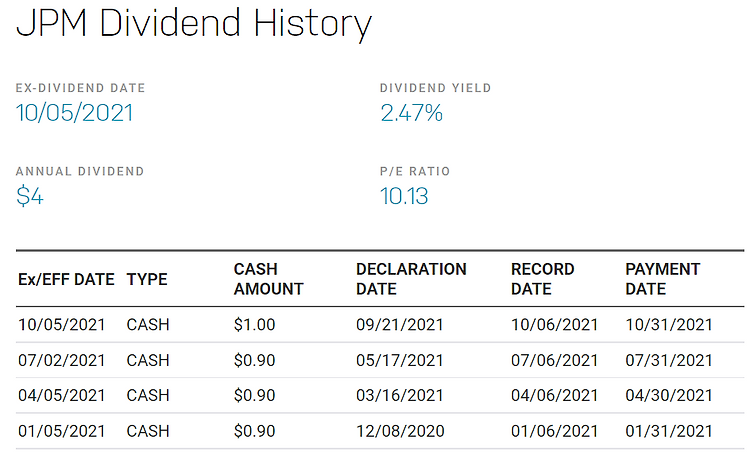The width and height of the screenshot is (750, 455).
Task: Click $0.90 amount in the 07/02/2021 row
Action: 254,360
